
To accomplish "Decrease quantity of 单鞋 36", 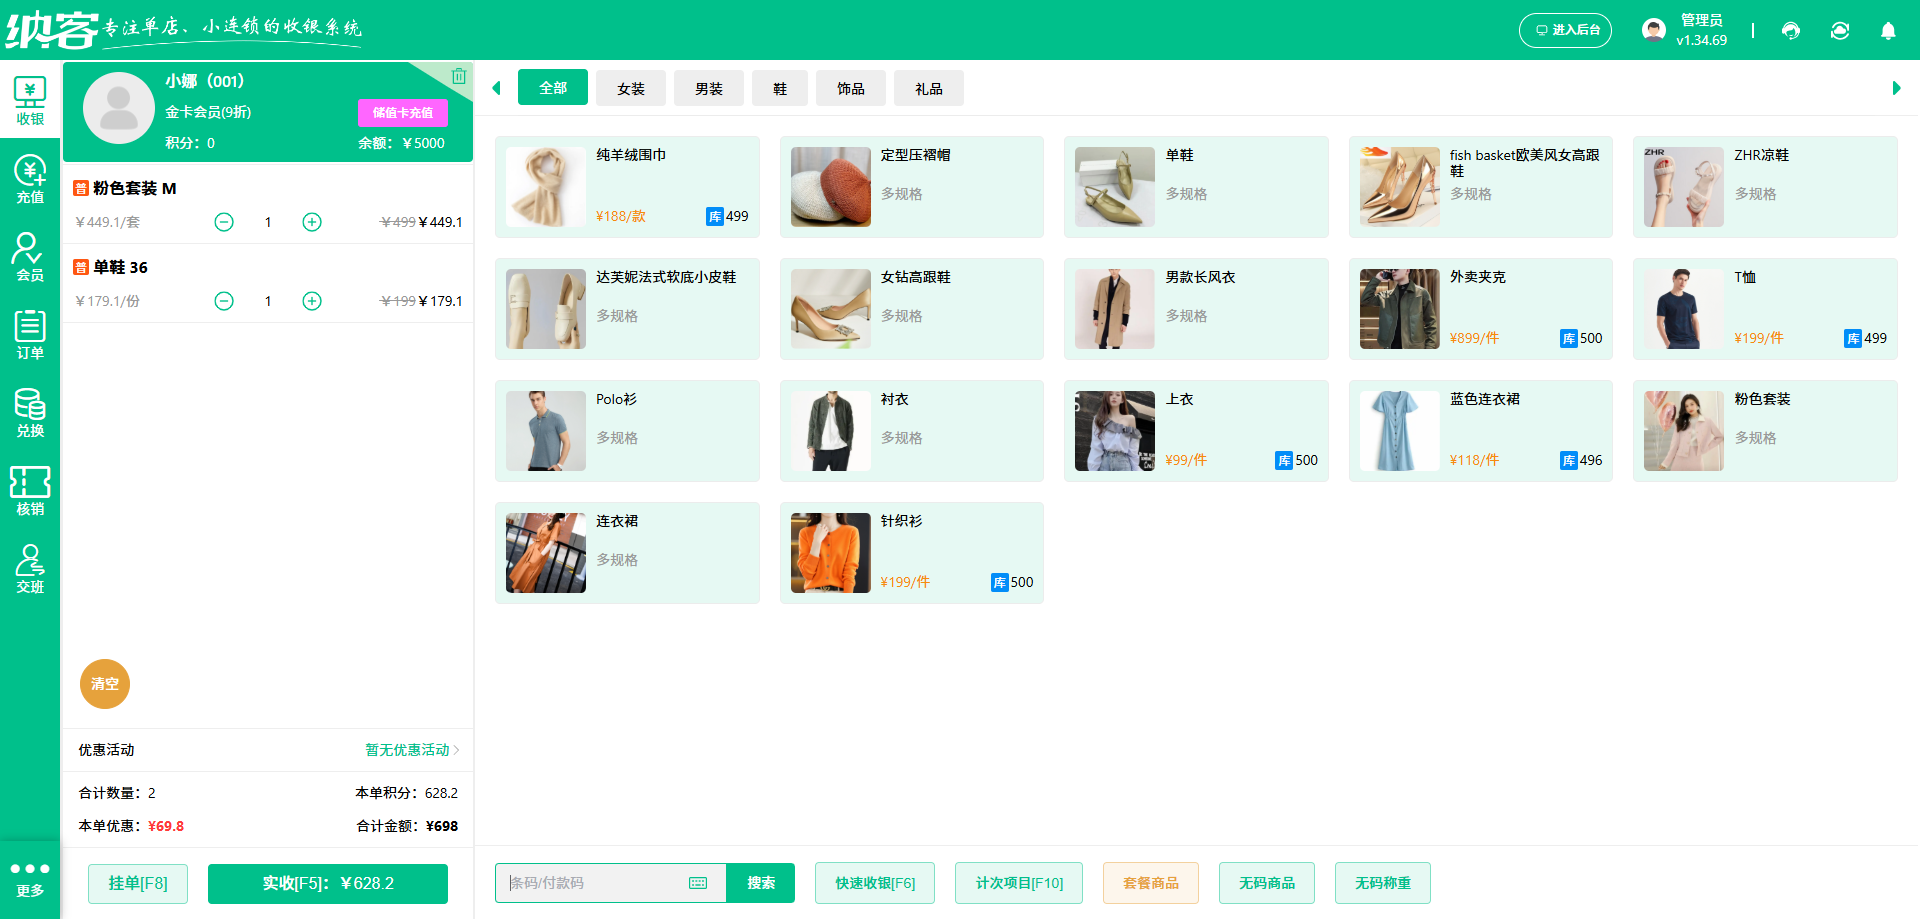I will tap(224, 301).
